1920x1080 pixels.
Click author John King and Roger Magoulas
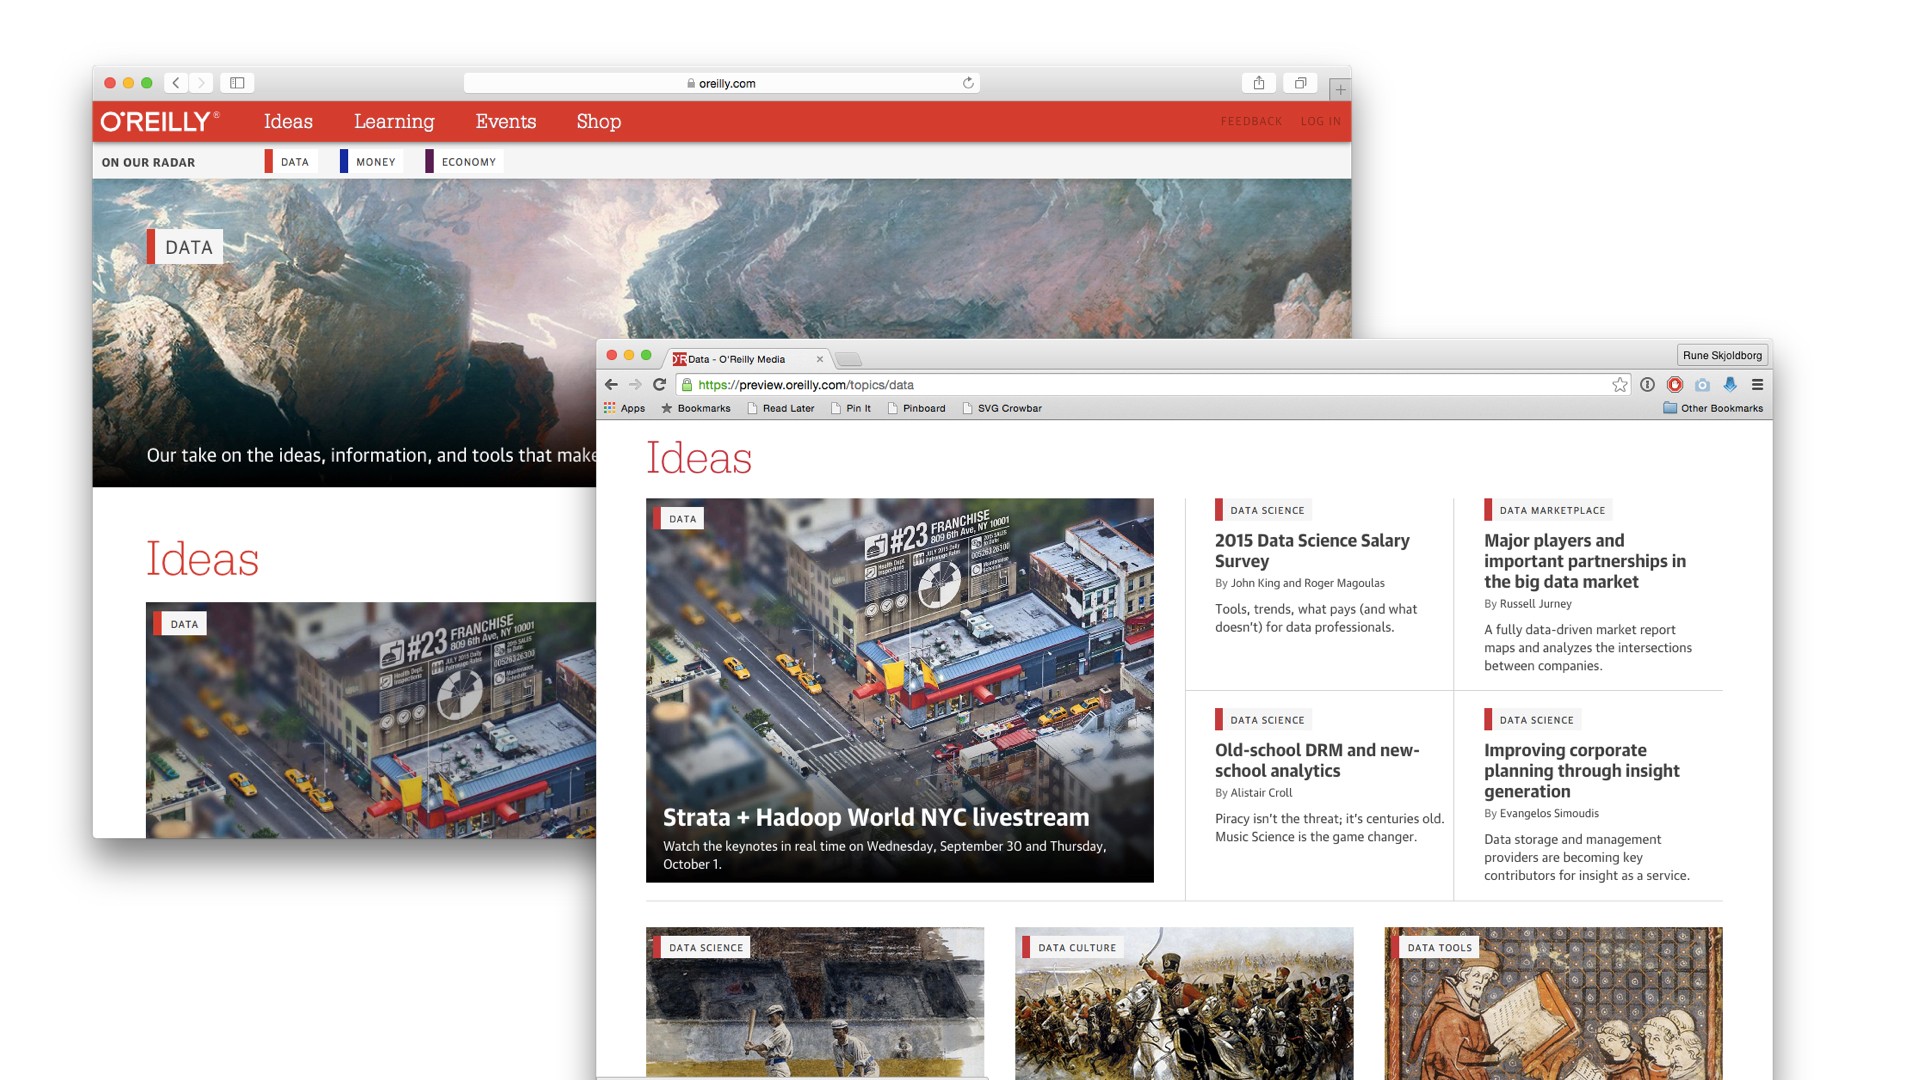point(1307,583)
